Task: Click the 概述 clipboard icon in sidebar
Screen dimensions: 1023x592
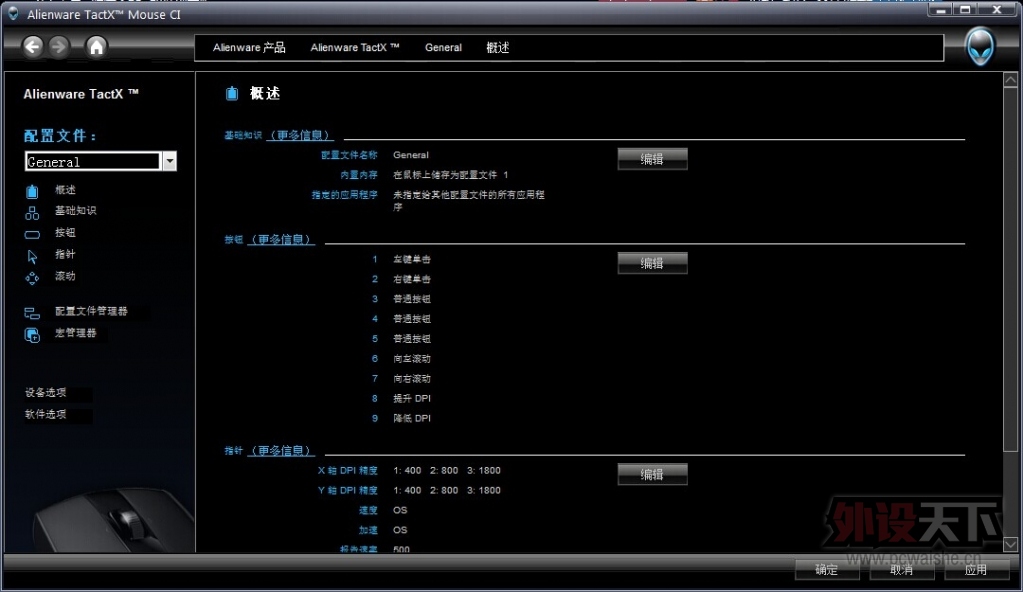Action: 32,191
